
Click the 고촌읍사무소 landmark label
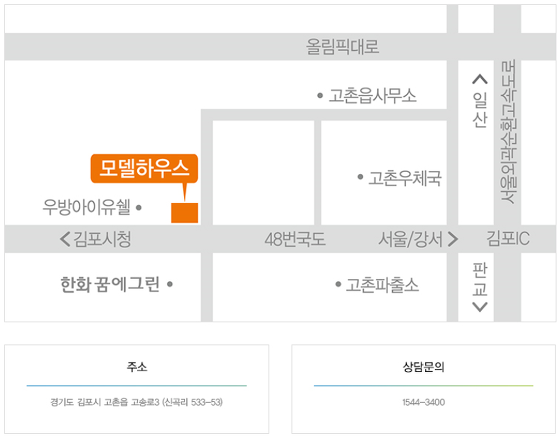tap(372, 96)
